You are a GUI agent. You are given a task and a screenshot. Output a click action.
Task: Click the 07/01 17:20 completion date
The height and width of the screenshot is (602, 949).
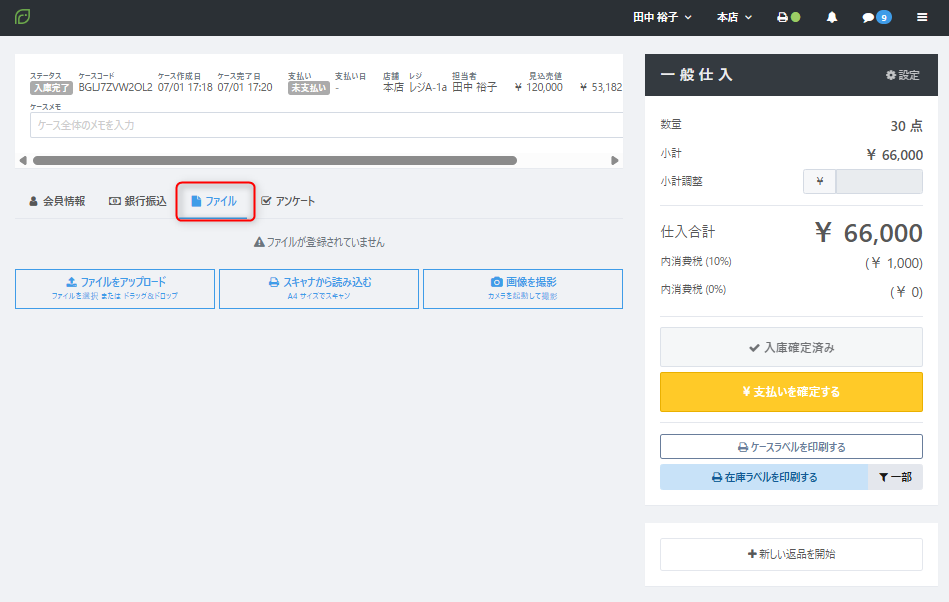click(x=245, y=88)
